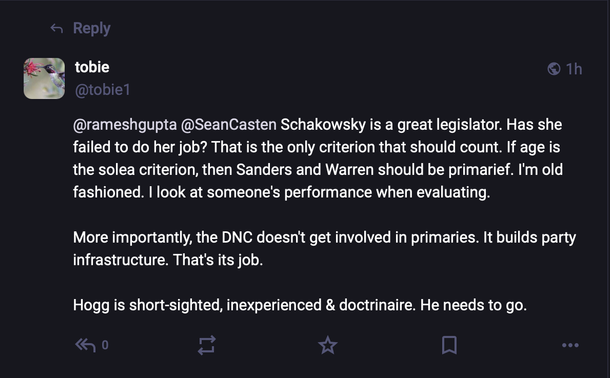Open the tobie display name profile
Image resolution: width=610 pixels, height=378 pixels.
pos(92,67)
